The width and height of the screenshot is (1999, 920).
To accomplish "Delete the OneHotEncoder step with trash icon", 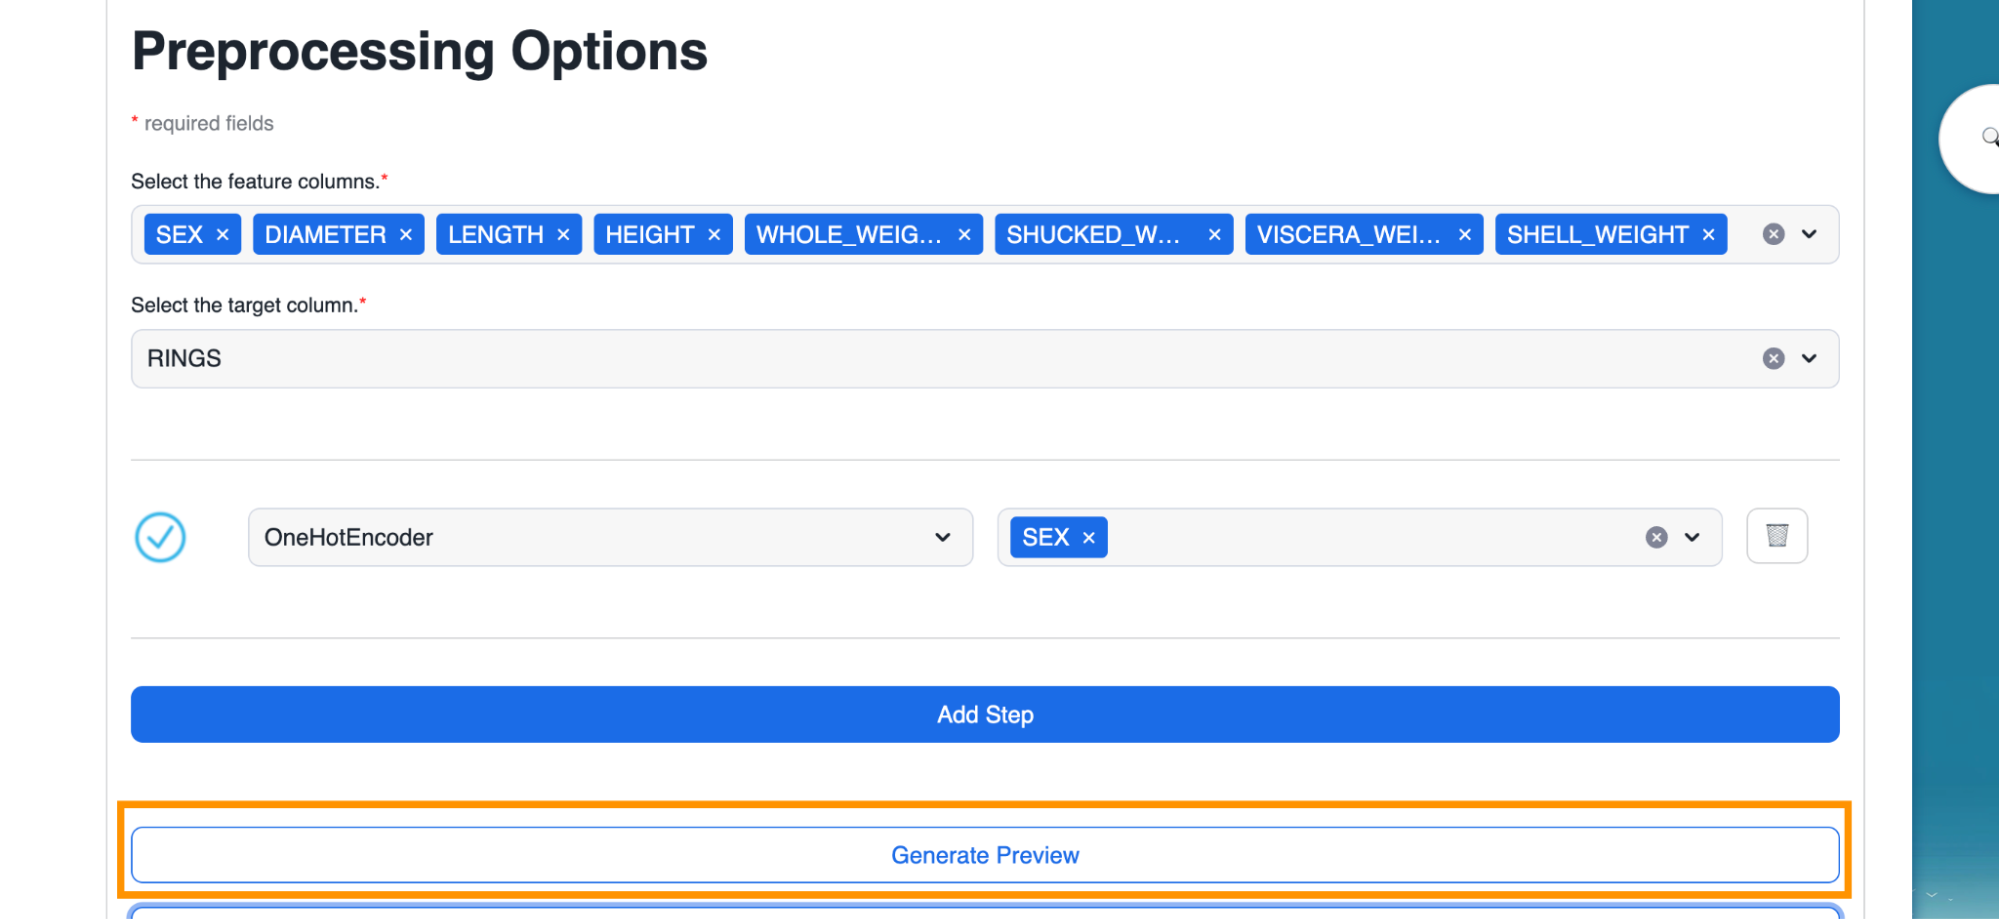I will (1777, 536).
